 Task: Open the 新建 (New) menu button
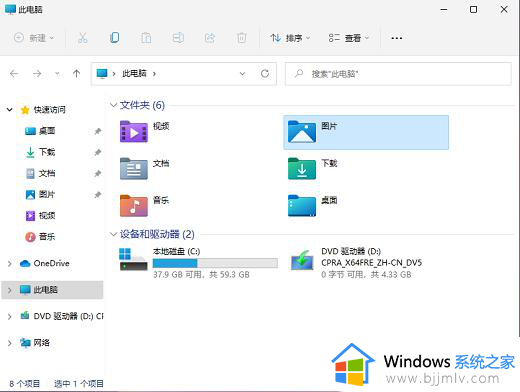click(x=34, y=38)
